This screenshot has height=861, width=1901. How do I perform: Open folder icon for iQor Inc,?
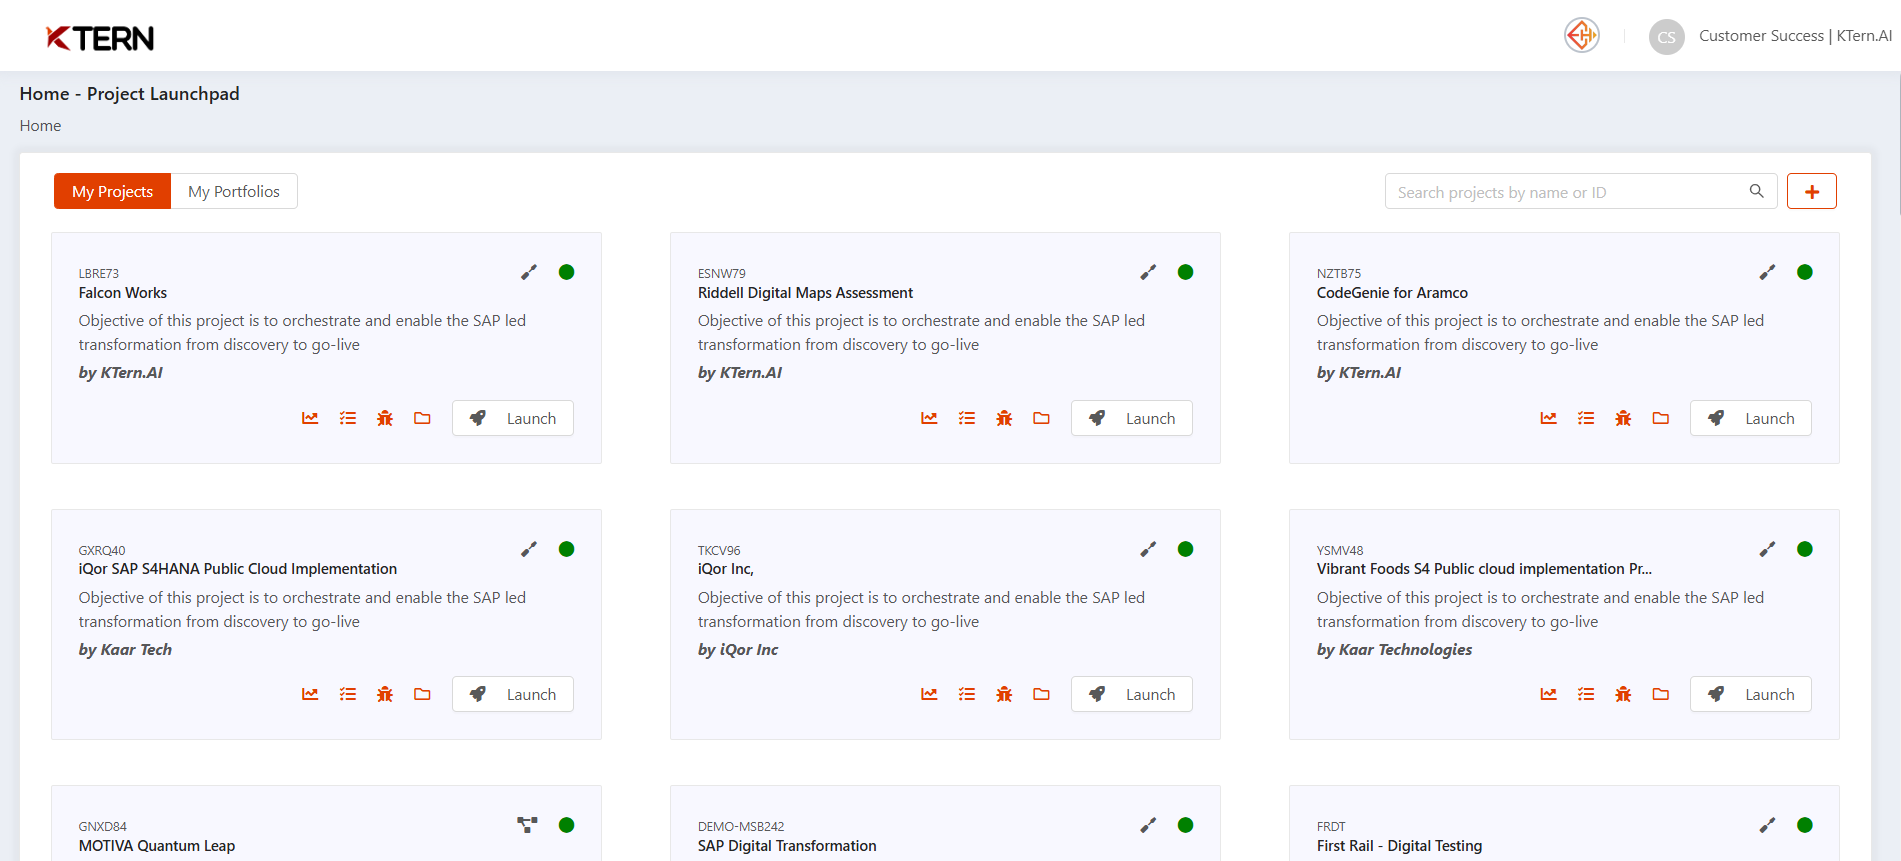coord(1041,694)
